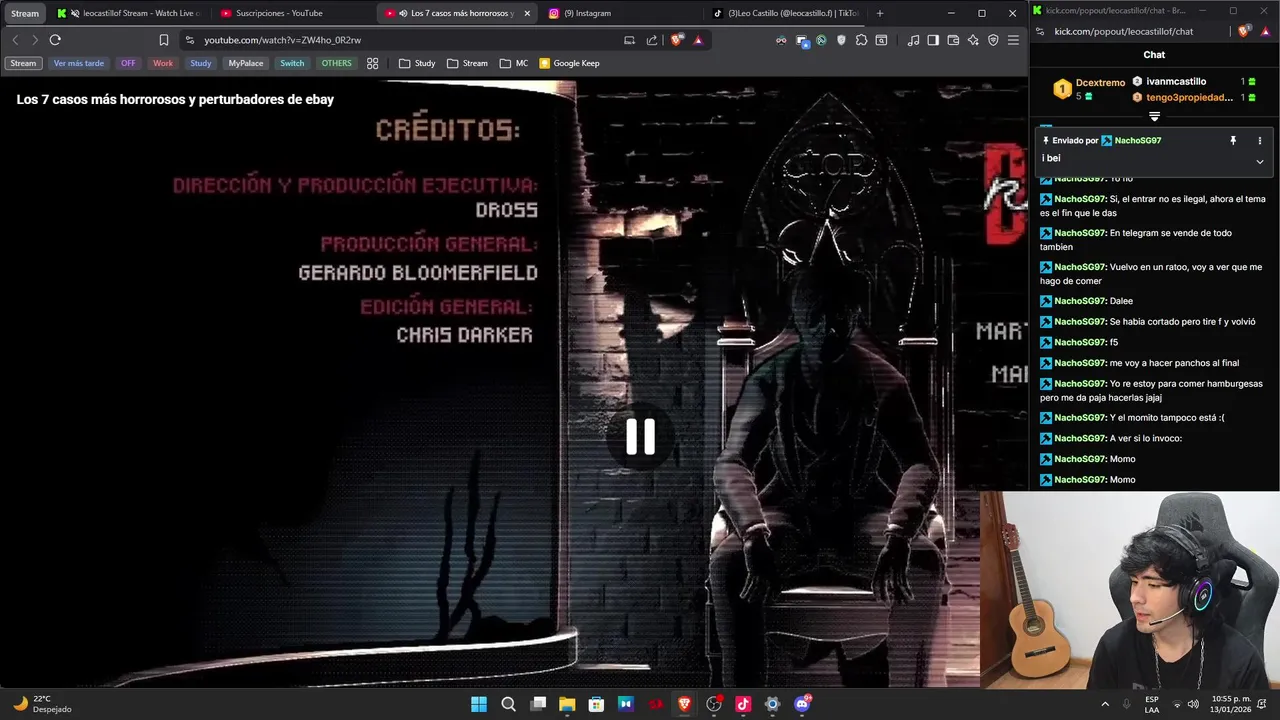Open the Windows Start menu

pyautogui.click(x=478, y=704)
